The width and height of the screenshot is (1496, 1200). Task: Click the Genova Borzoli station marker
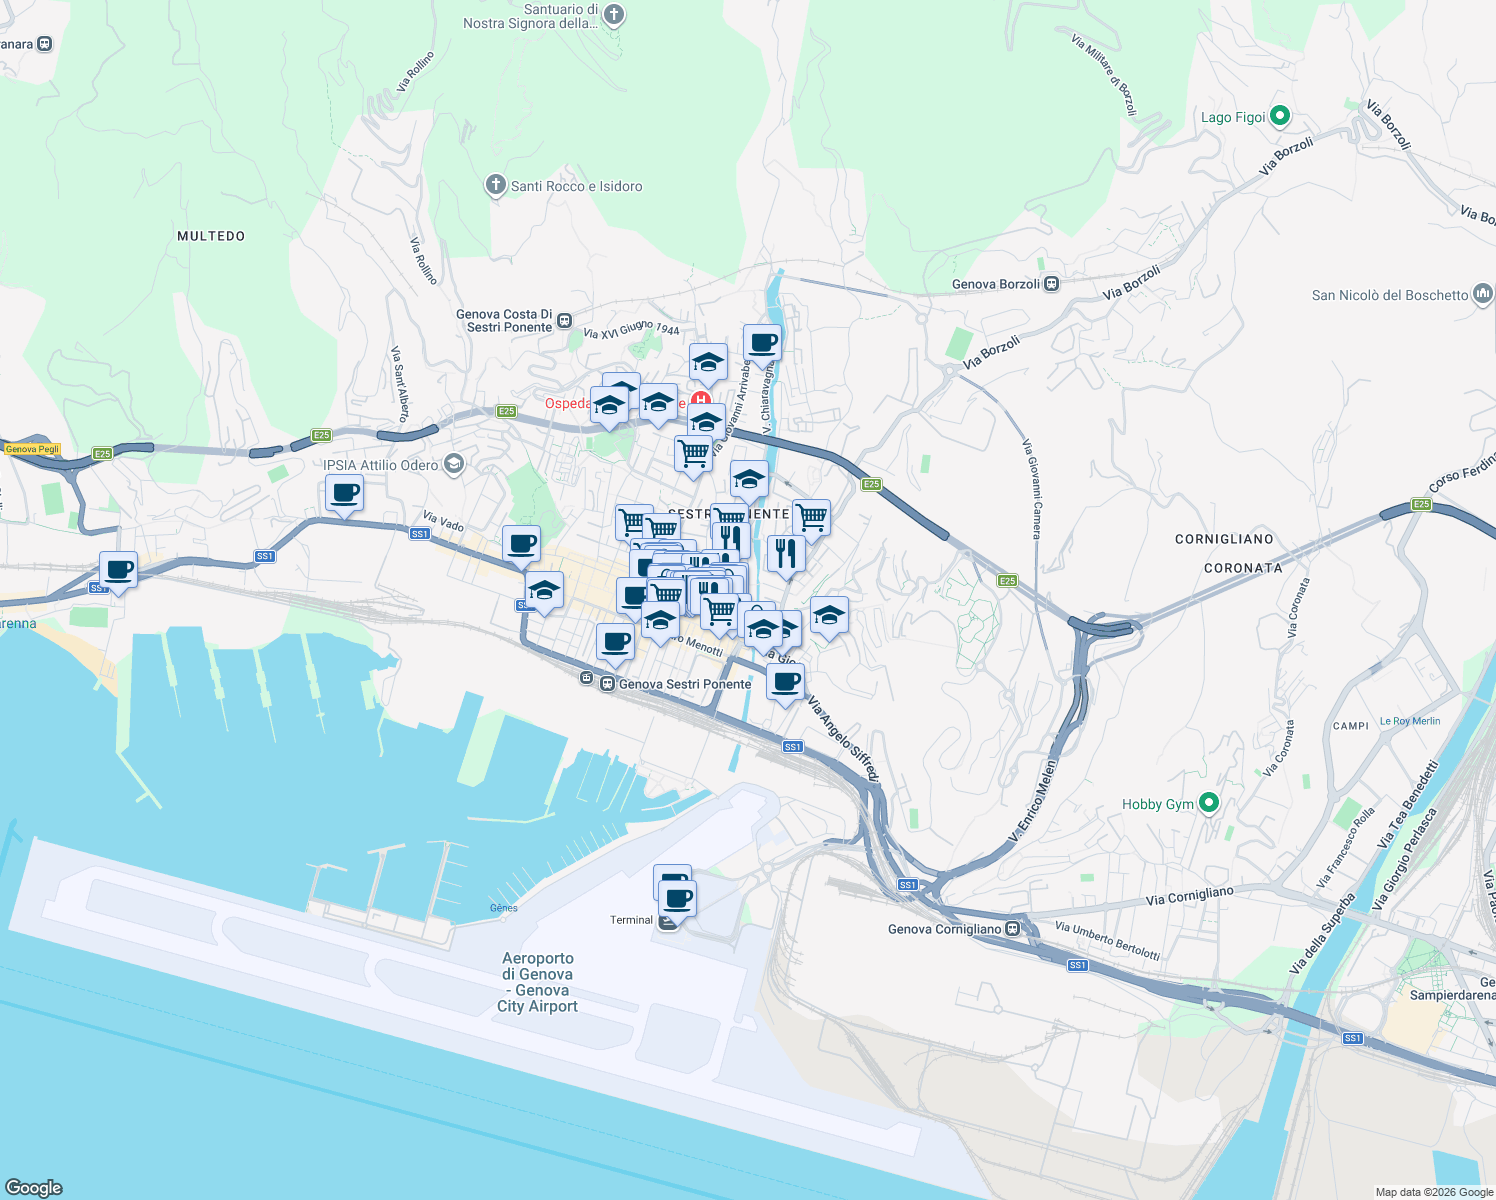tap(1050, 283)
